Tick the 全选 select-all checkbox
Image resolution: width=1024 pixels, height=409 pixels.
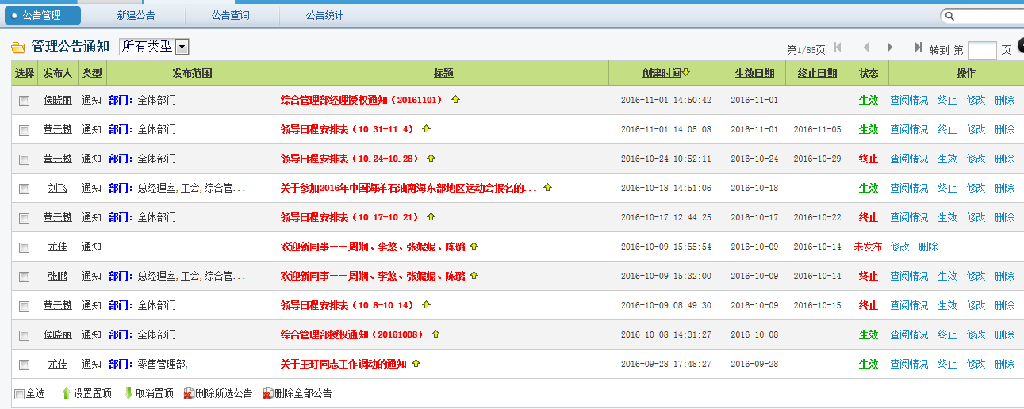click(x=20, y=394)
